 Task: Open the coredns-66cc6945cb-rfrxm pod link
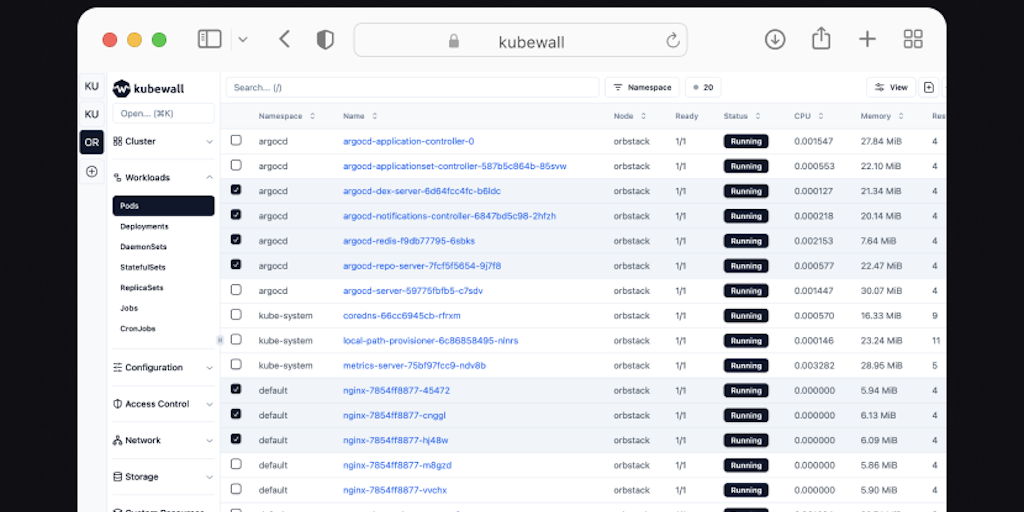pyautogui.click(x=402, y=315)
